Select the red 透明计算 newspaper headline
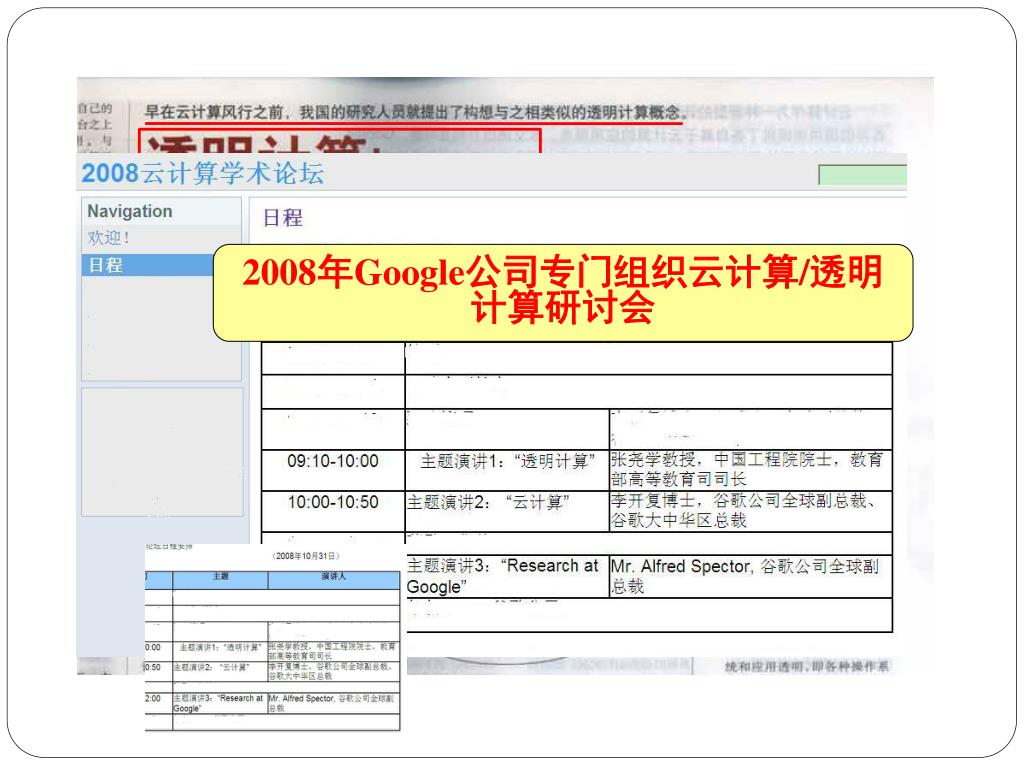1024x768 pixels. point(264,145)
